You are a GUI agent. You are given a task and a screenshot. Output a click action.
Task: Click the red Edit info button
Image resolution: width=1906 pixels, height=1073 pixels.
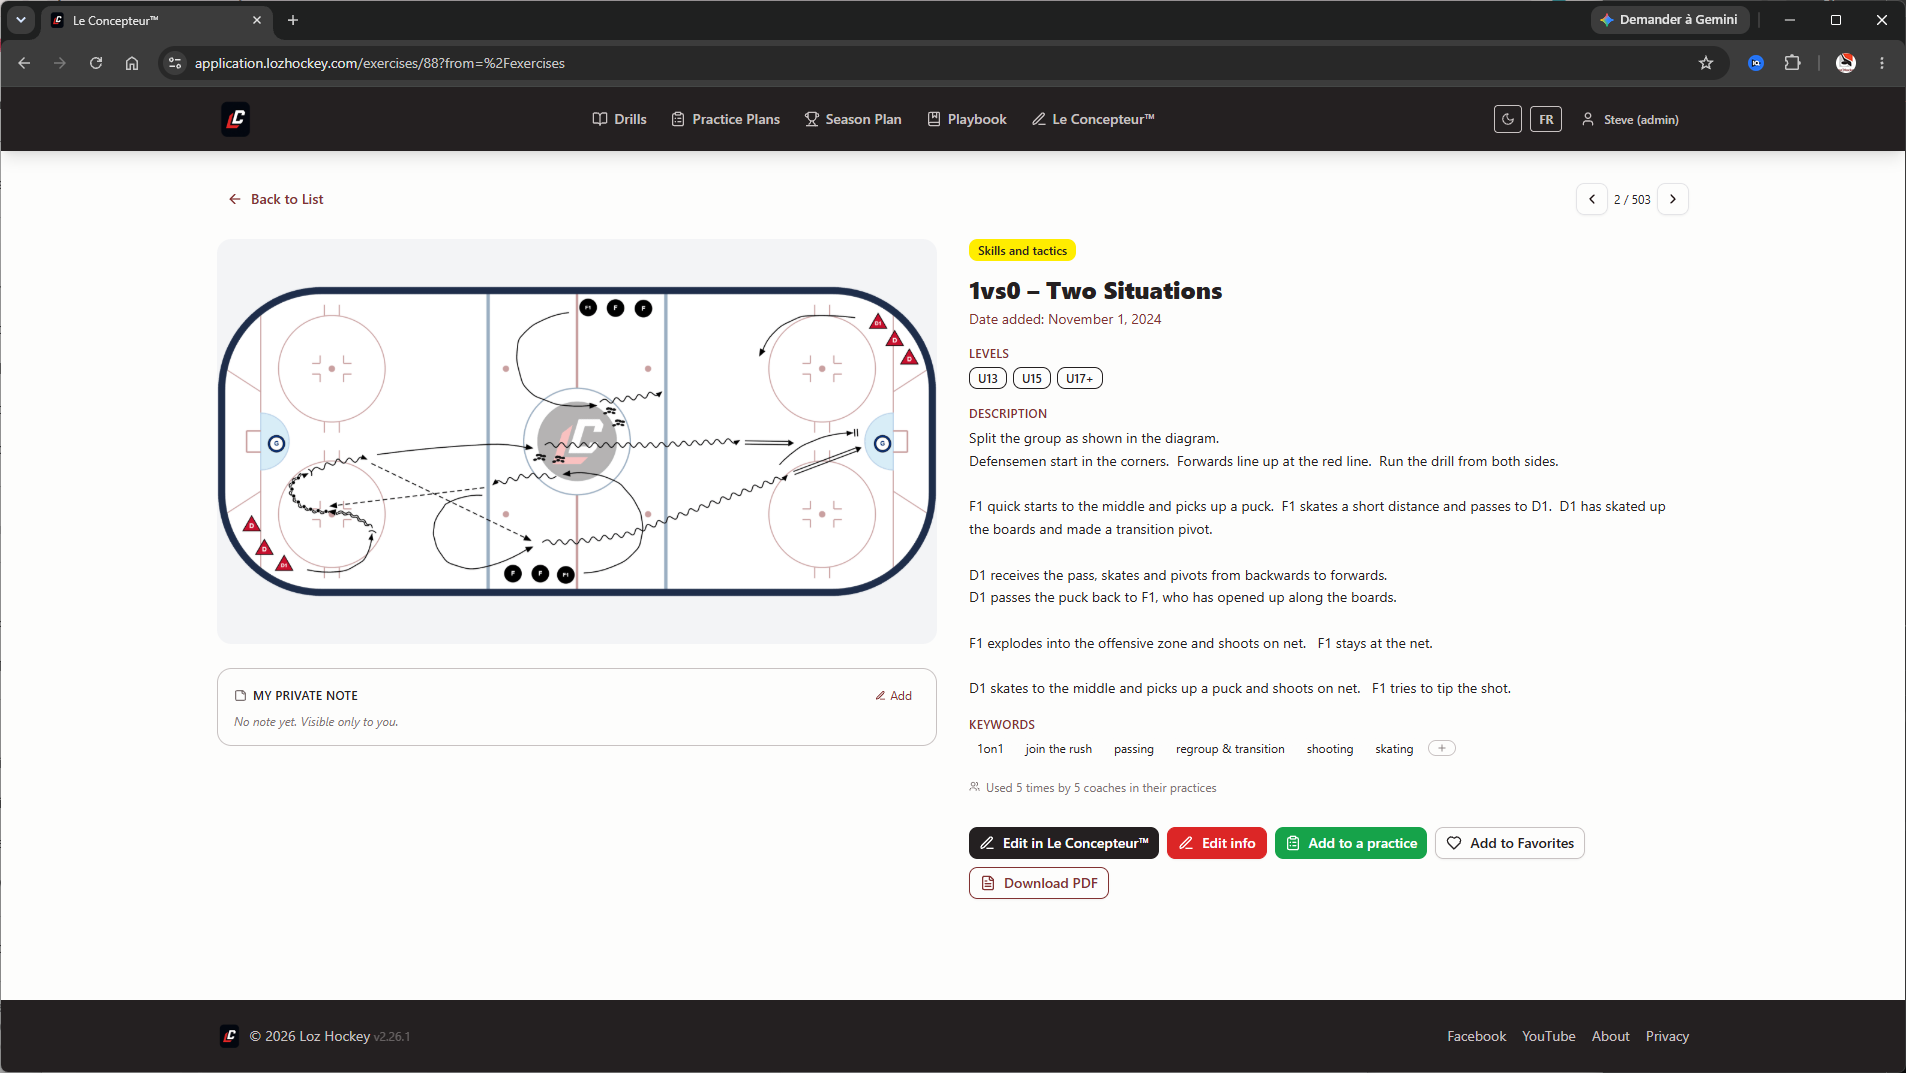pos(1217,843)
